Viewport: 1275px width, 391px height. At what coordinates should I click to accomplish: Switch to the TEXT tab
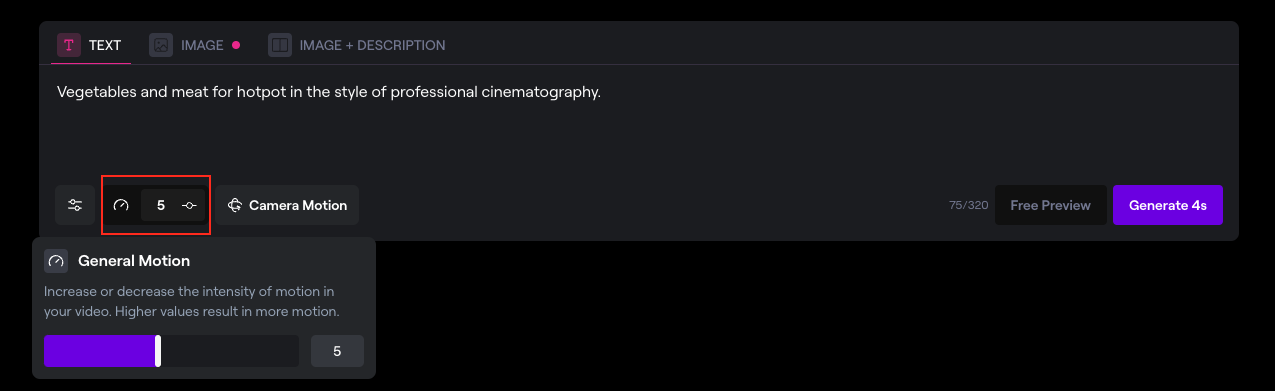pos(91,45)
